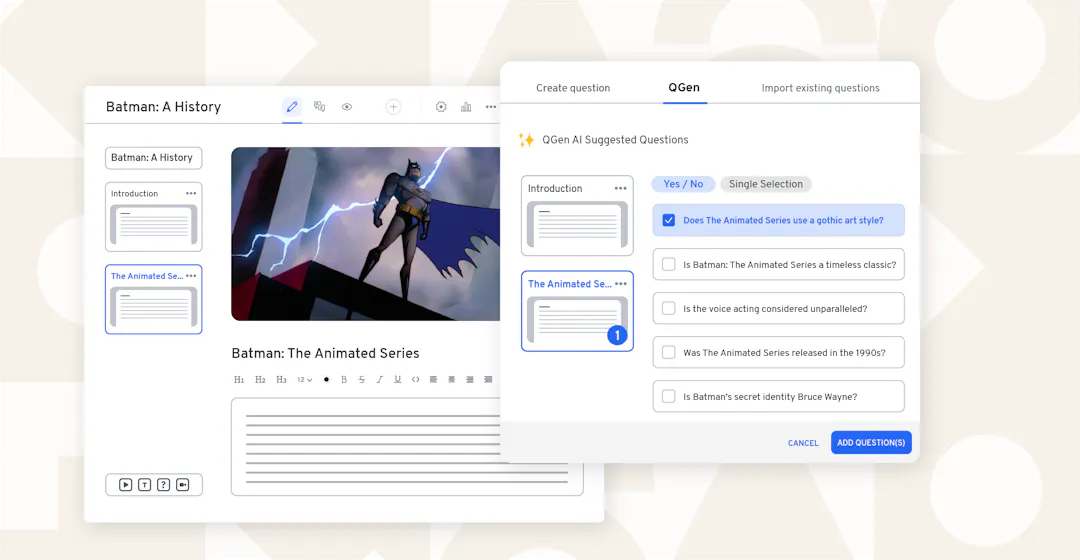1080x560 pixels.
Task: Click the ADD QUESTION(S) button
Action: (871, 443)
